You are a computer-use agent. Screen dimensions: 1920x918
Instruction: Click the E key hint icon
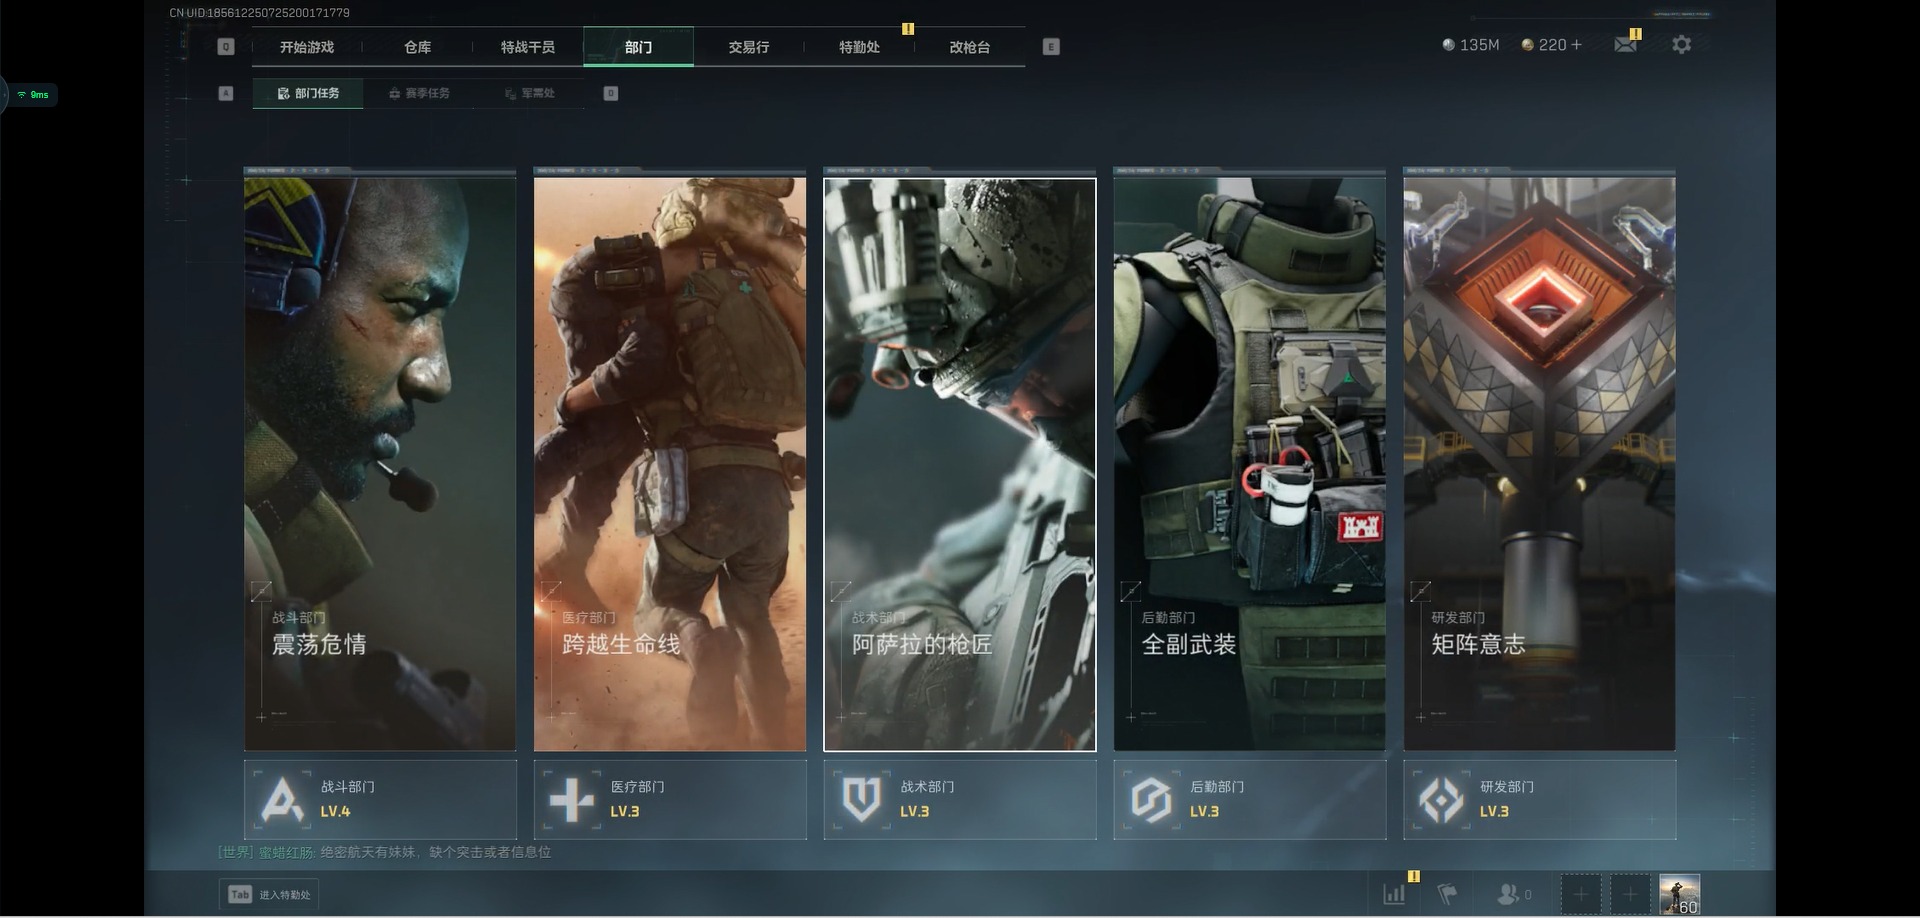(1051, 47)
